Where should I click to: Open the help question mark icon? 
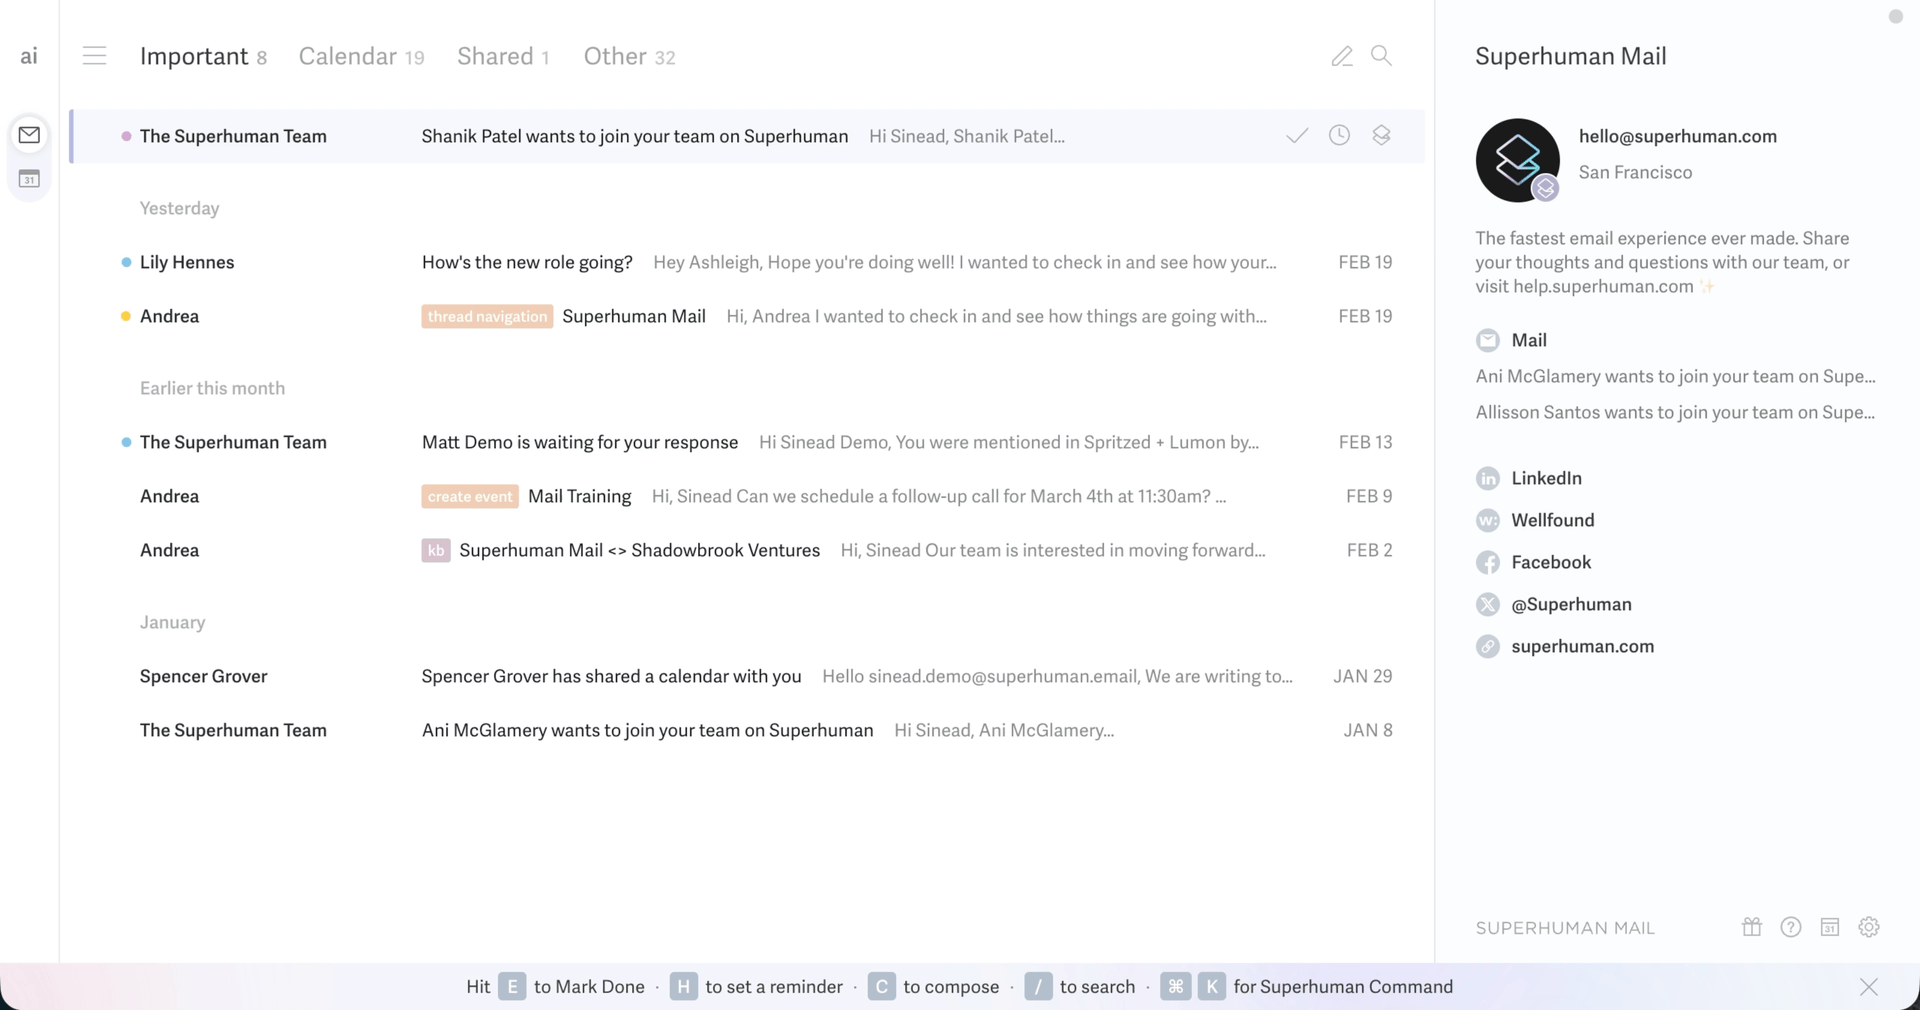pyautogui.click(x=1790, y=927)
